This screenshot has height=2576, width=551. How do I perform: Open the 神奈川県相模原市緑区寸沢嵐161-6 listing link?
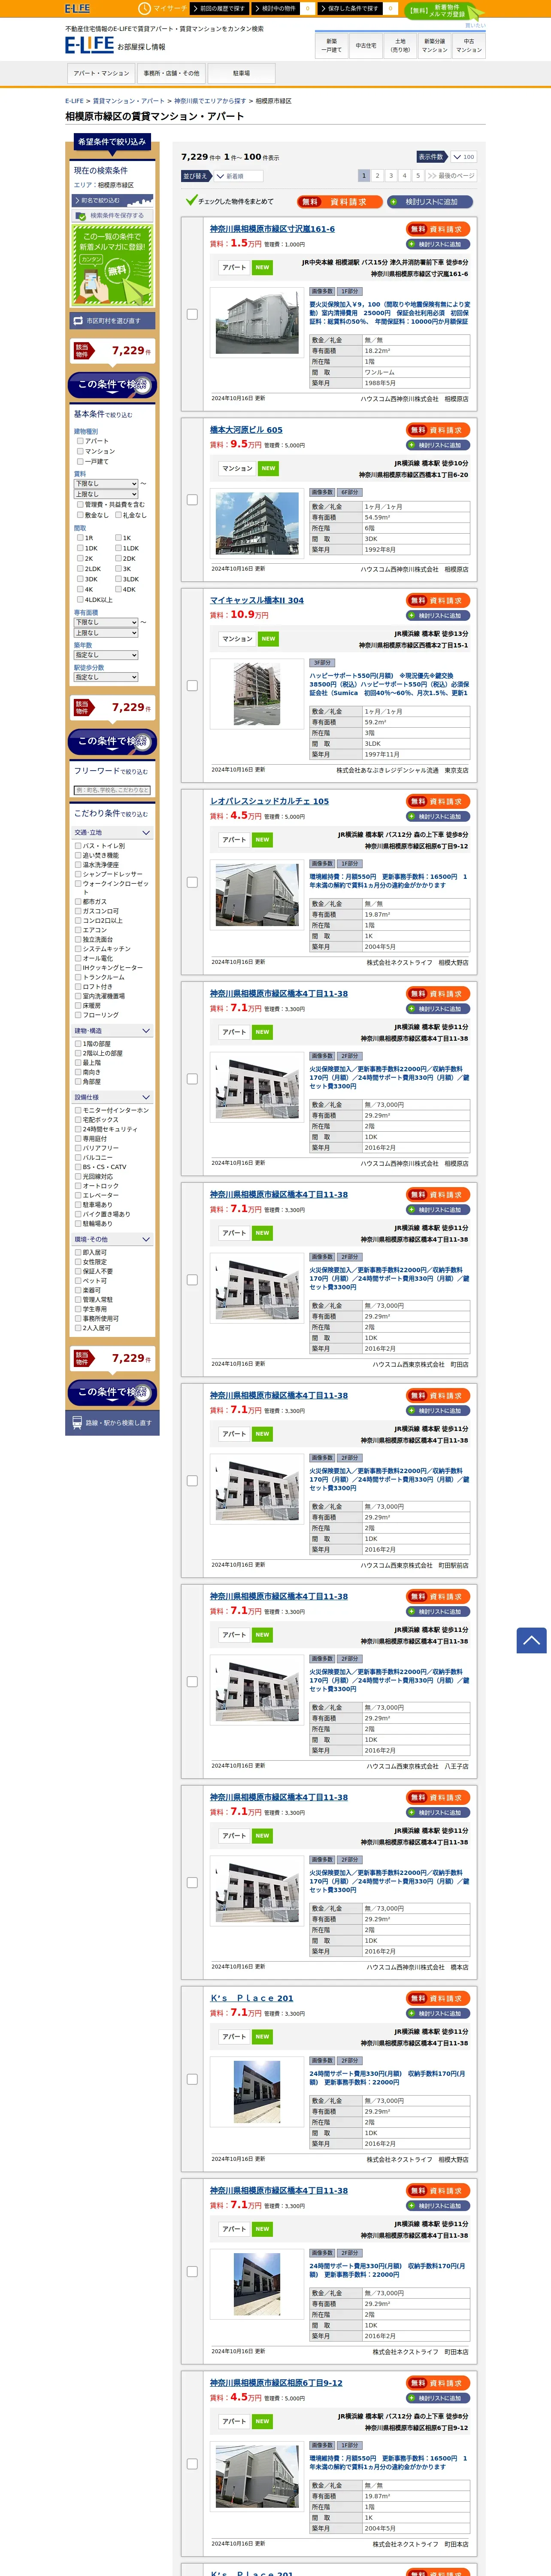(x=272, y=229)
